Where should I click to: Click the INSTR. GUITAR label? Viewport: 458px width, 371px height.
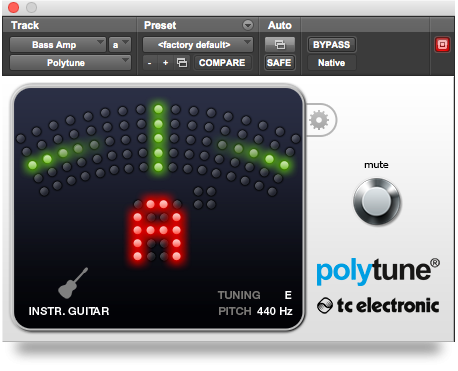69,311
